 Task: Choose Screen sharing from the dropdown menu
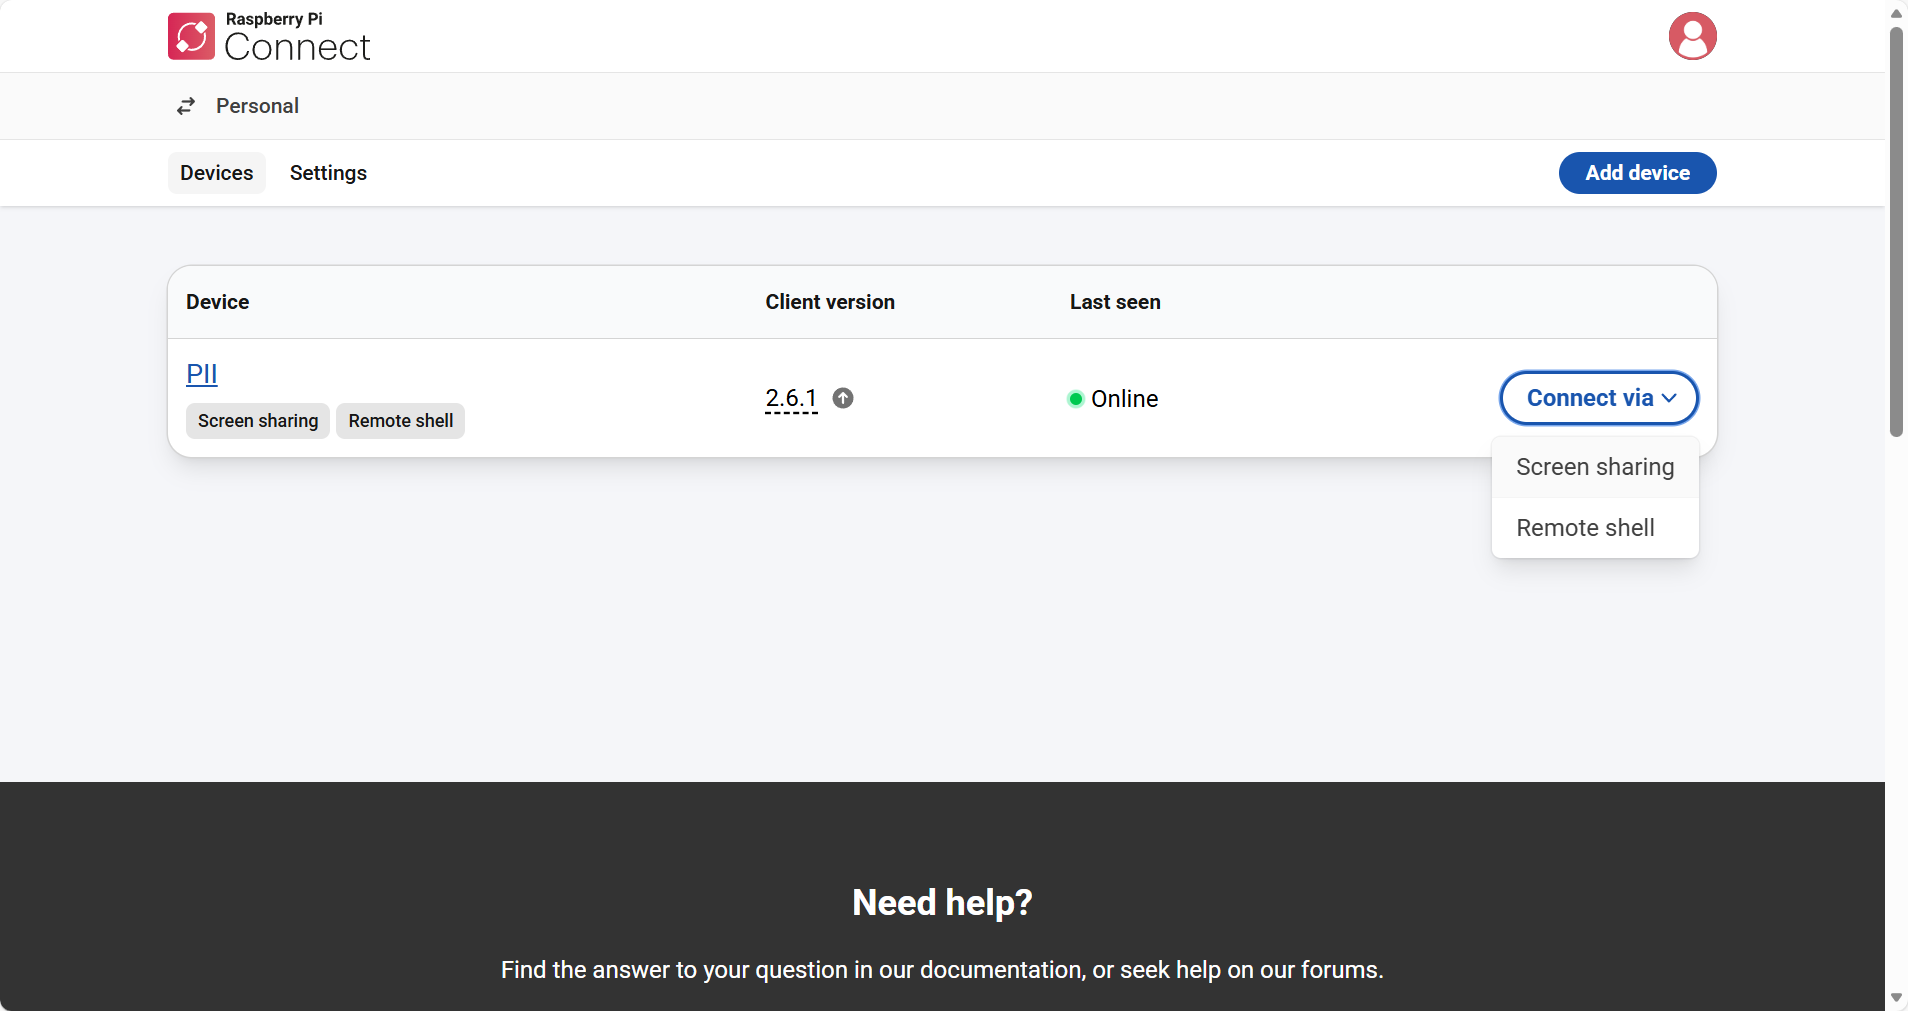[x=1594, y=467]
